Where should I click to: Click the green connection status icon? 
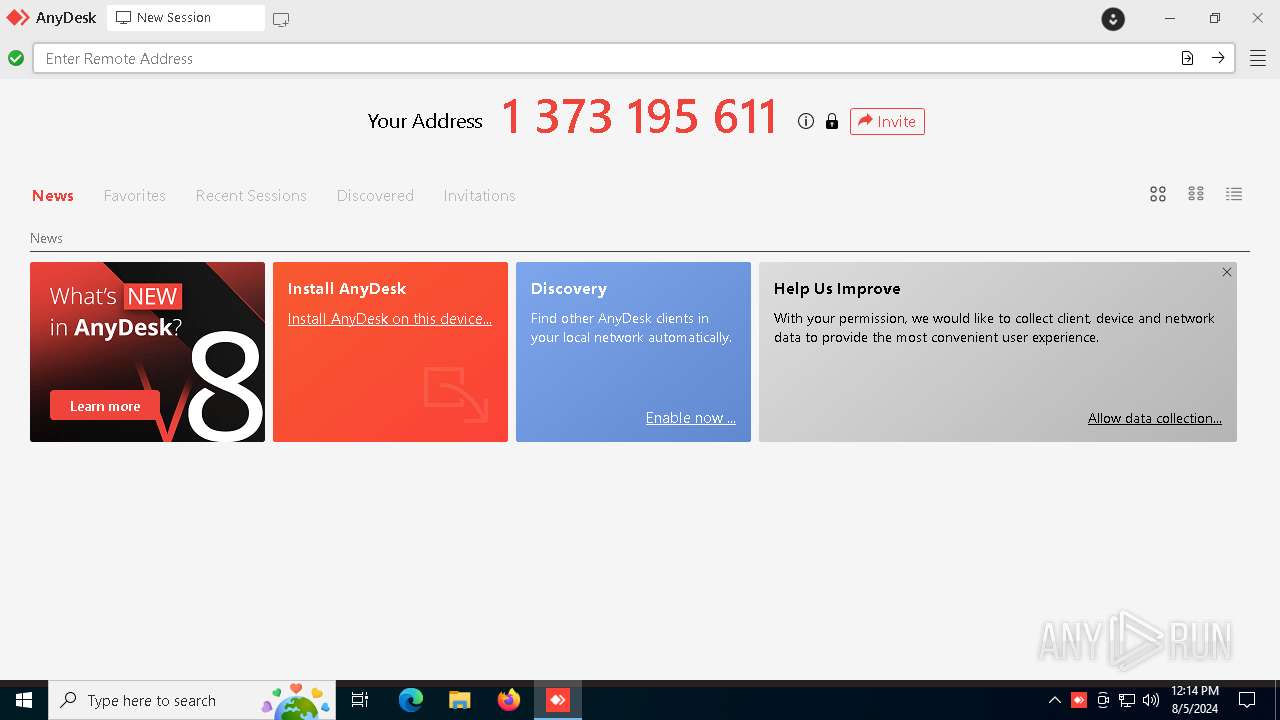click(16, 58)
